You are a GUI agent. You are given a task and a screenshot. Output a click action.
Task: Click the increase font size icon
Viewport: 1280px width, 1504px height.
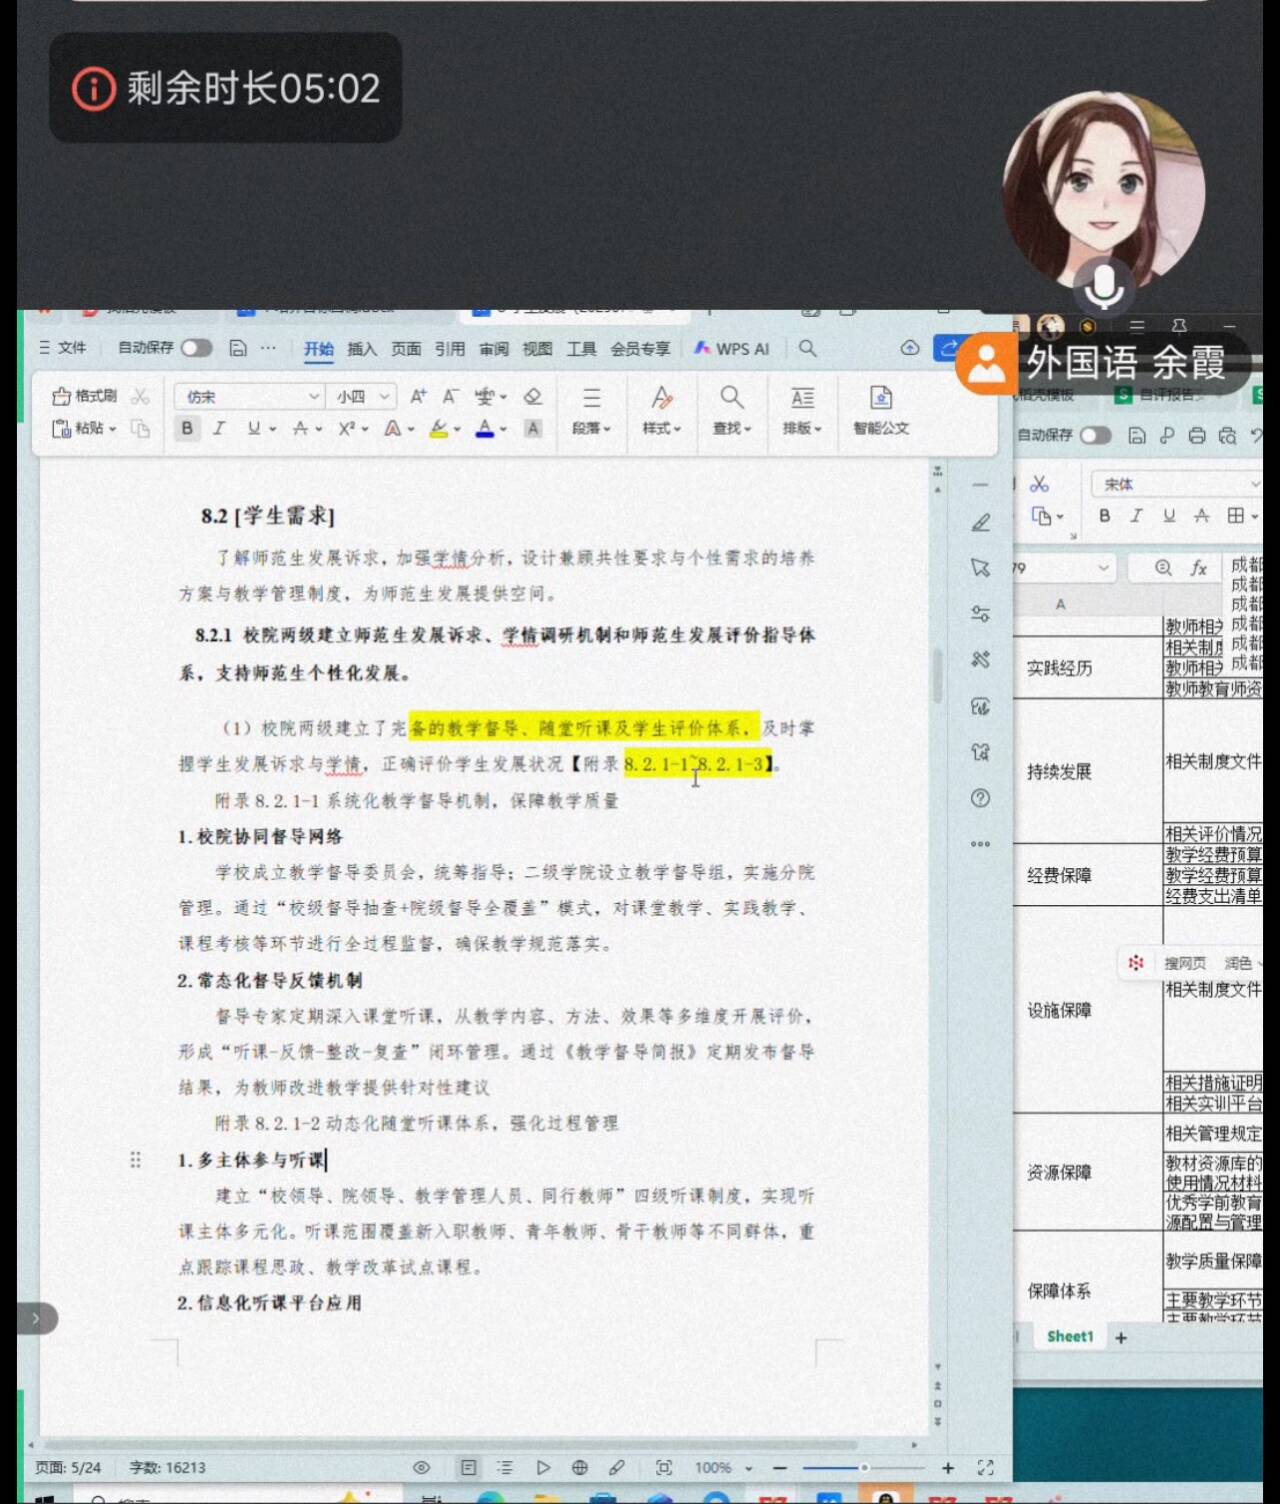click(x=418, y=396)
